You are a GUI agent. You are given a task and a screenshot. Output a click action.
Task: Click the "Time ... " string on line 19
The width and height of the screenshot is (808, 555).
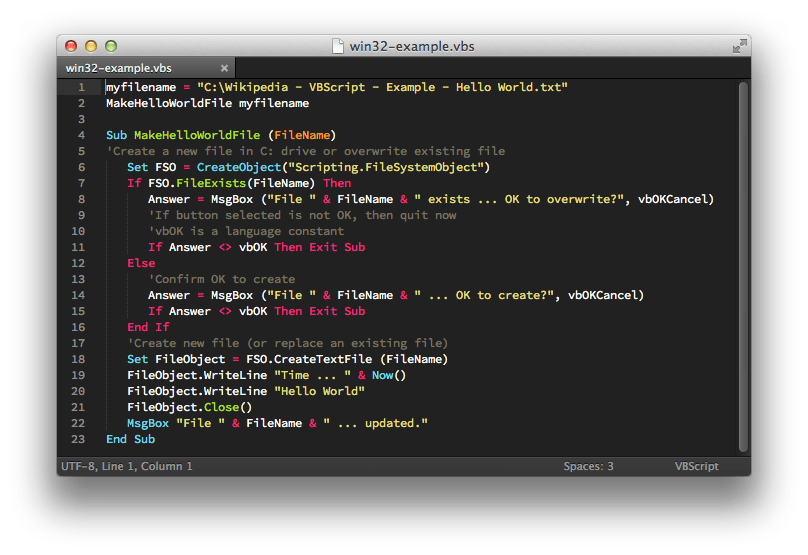313,375
